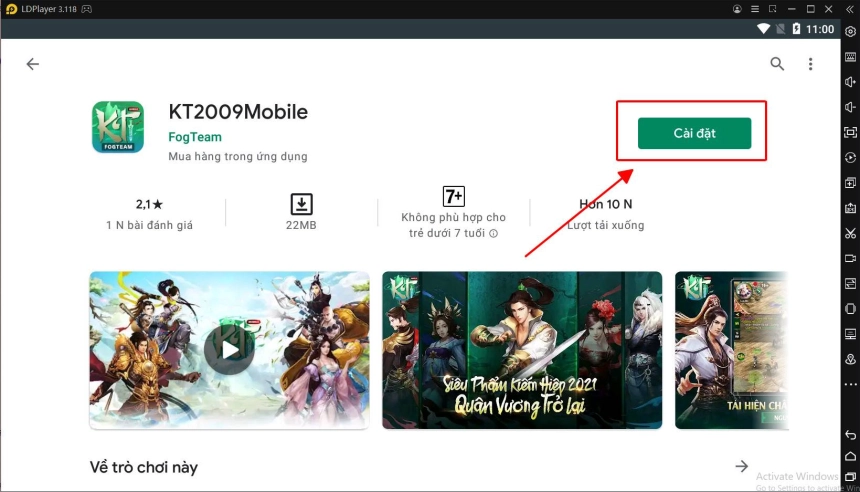Click the Wi-Fi status icon
Viewport: 860px width, 492px height.
point(763,29)
